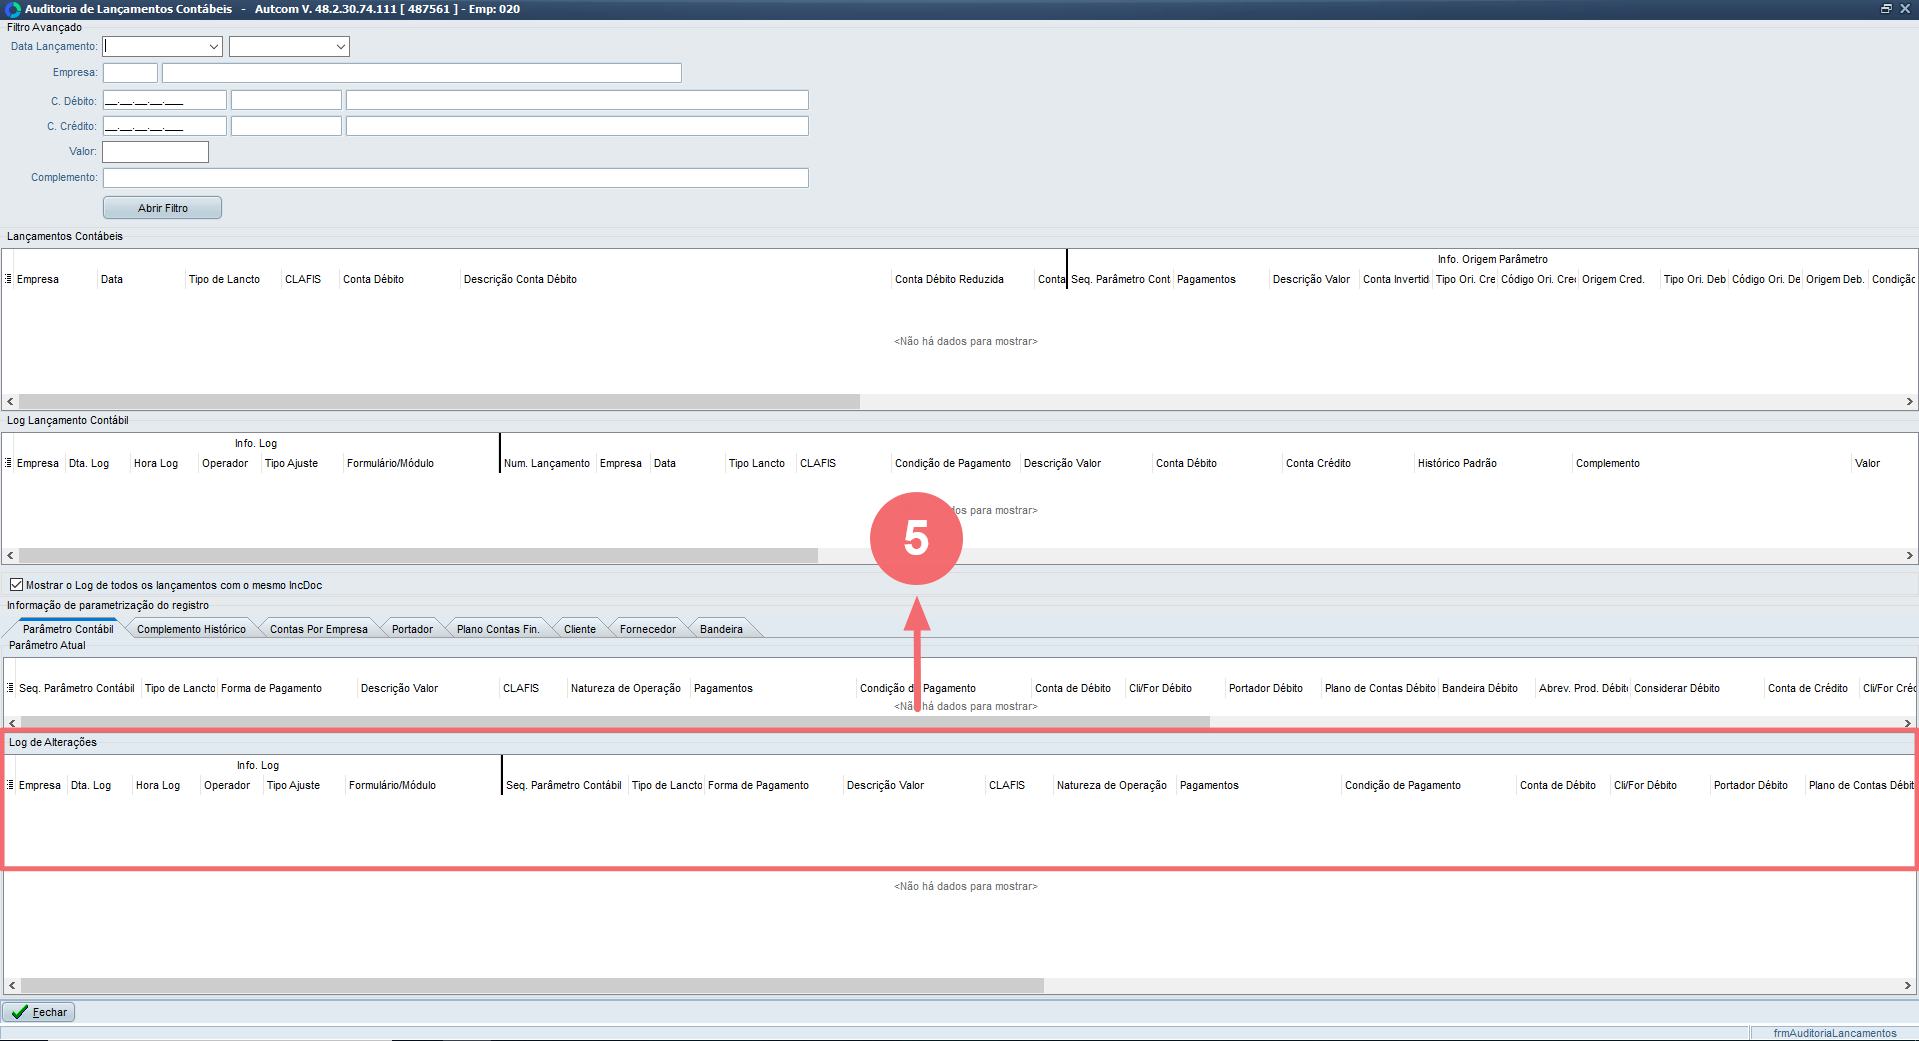Click Conta Crédito header in Log Lançamento grid
Screen dimensions: 1919x1041
click(x=1348, y=463)
